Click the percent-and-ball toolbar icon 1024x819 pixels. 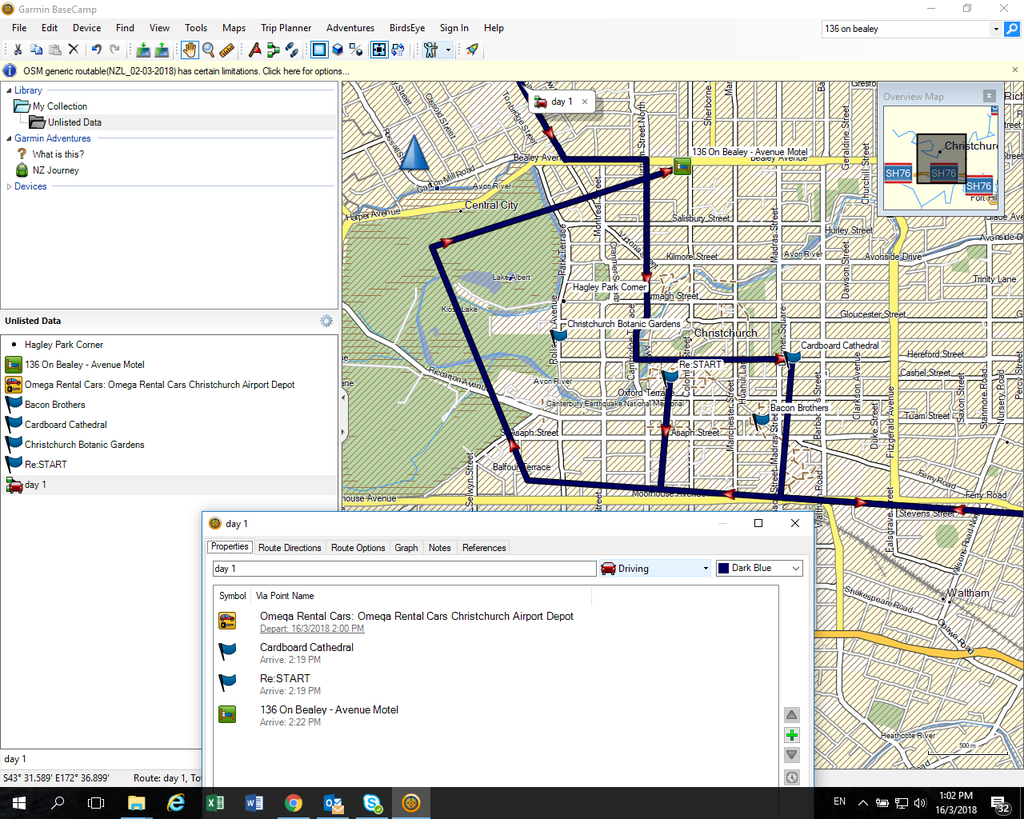(356, 50)
